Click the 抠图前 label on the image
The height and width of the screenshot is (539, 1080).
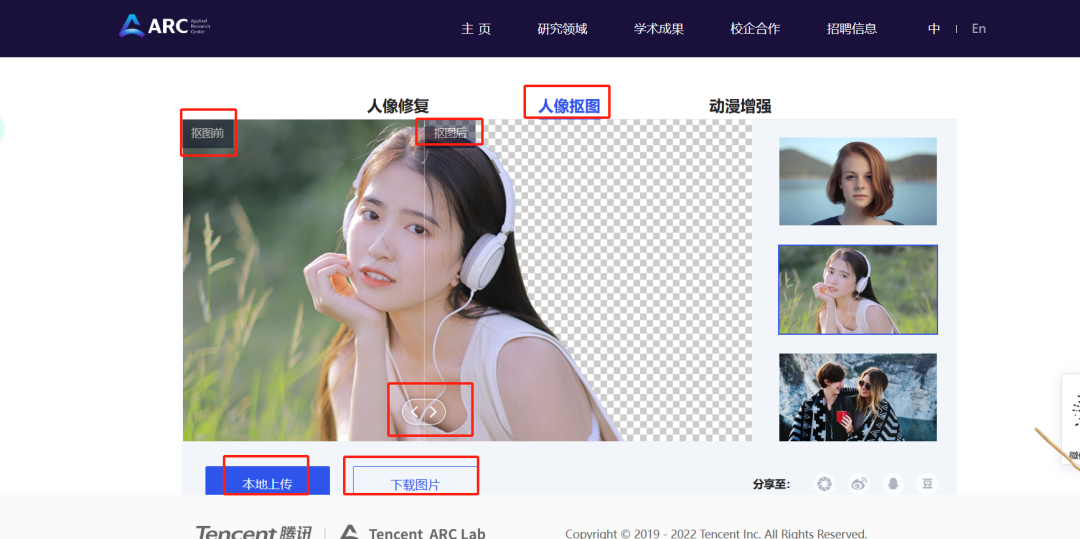click(208, 134)
